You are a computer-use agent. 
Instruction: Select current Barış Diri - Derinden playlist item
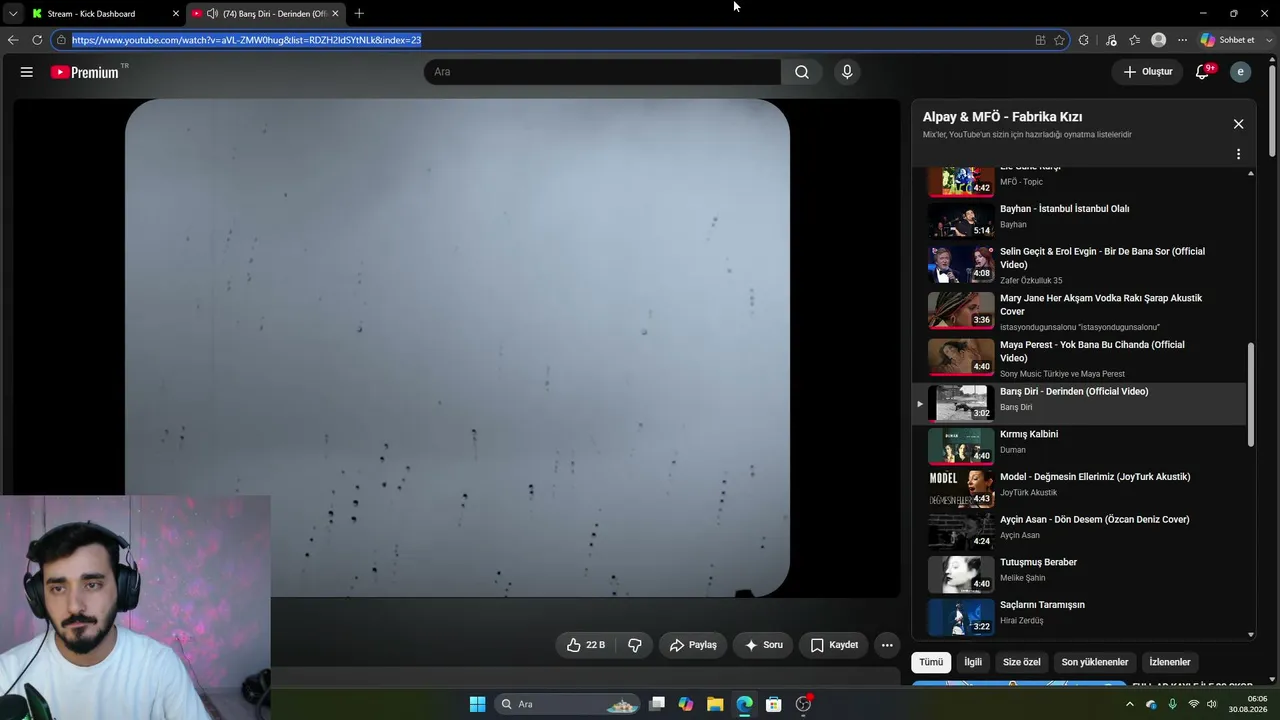point(1079,404)
